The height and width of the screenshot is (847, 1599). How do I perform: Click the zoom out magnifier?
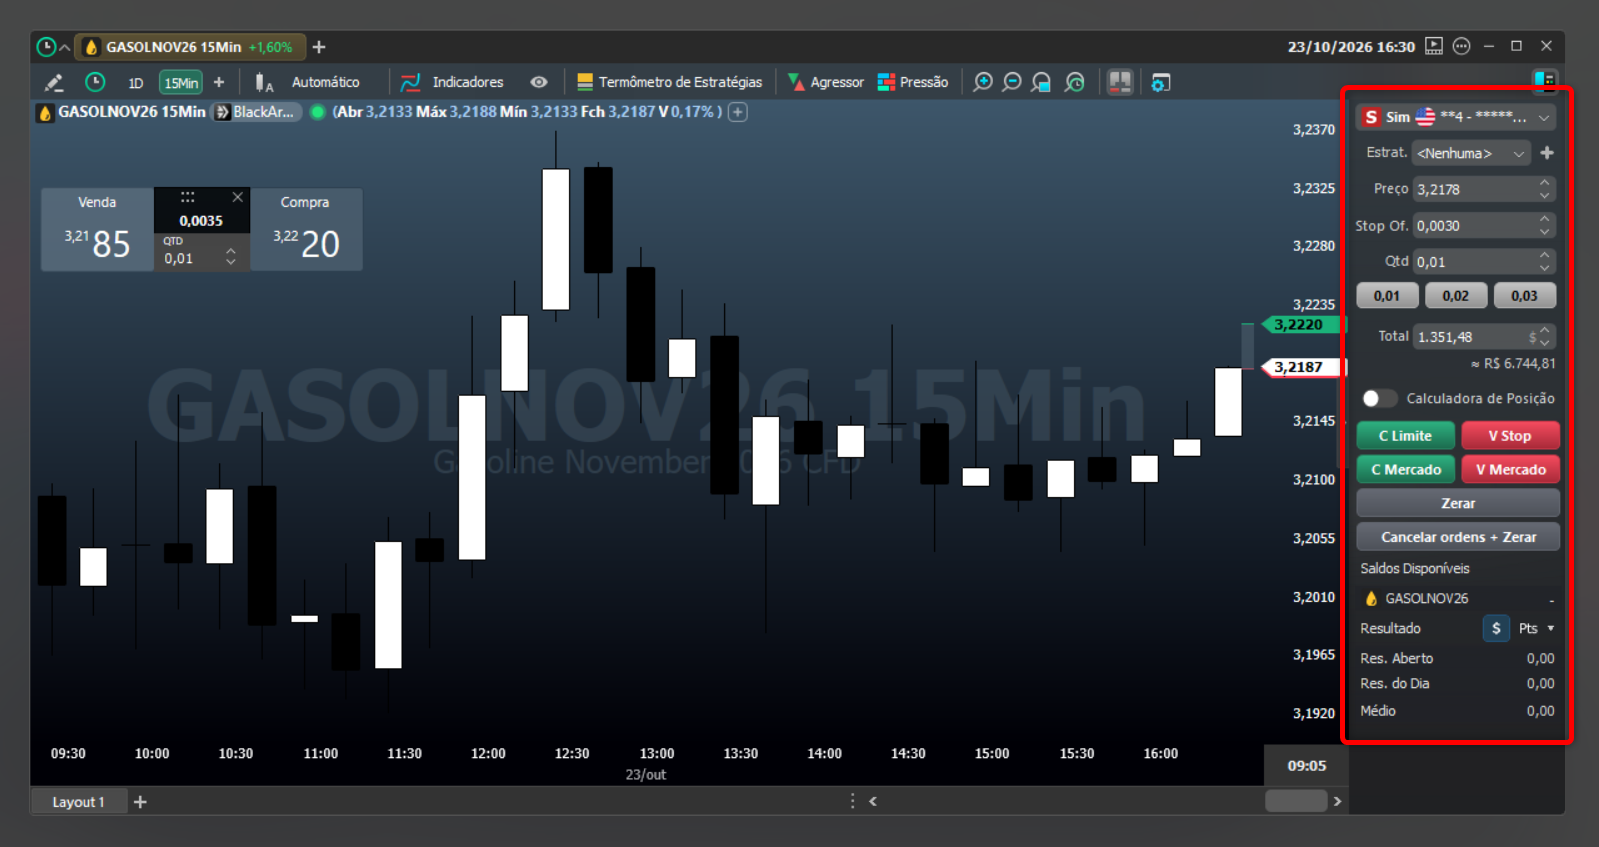[x=1012, y=83]
